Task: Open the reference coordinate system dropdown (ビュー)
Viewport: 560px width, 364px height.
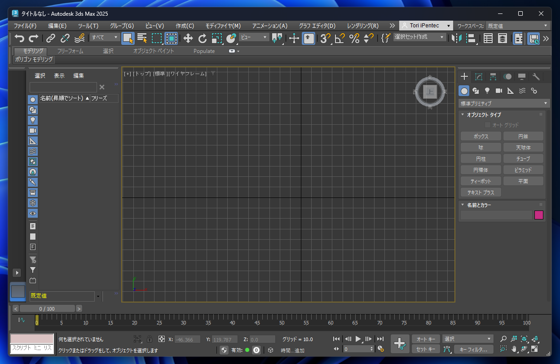Action: click(254, 37)
